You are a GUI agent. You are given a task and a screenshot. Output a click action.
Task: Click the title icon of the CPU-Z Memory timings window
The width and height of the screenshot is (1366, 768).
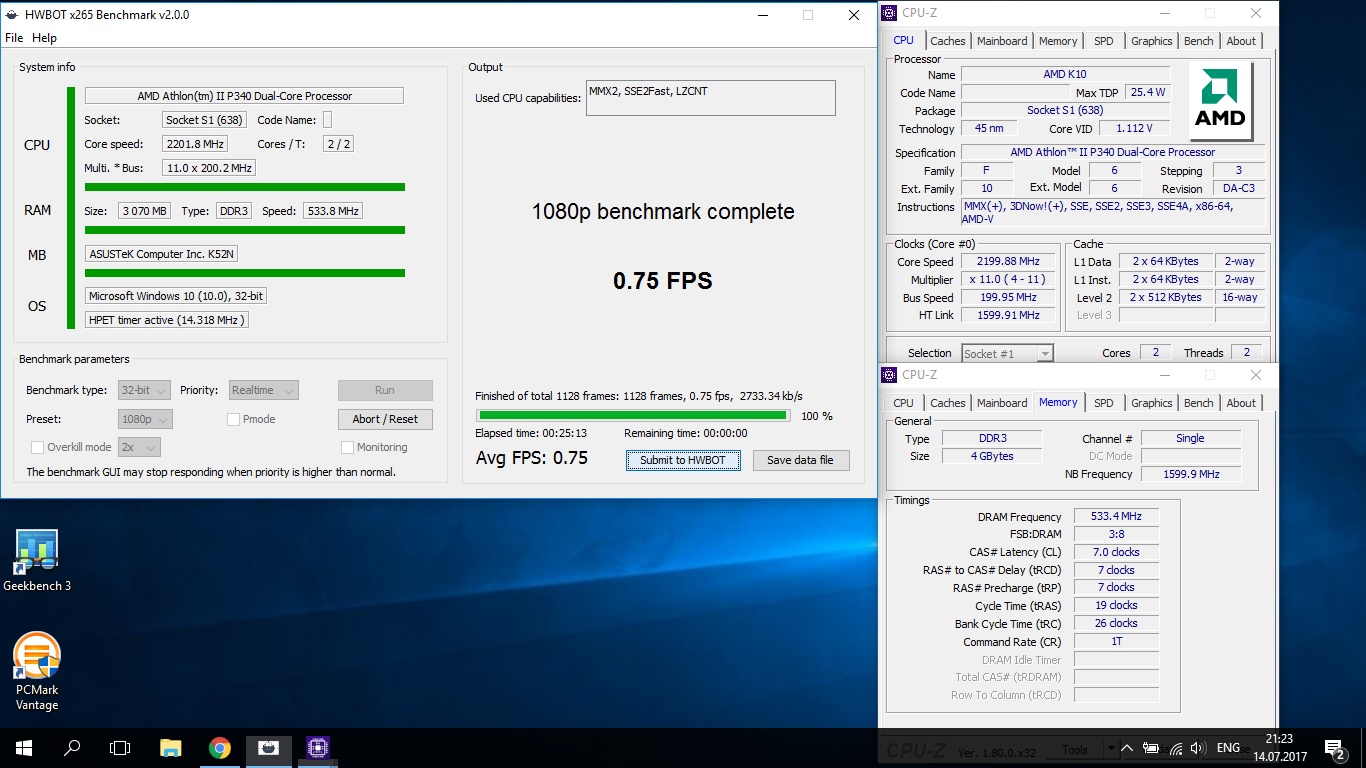pyautogui.click(x=889, y=375)
